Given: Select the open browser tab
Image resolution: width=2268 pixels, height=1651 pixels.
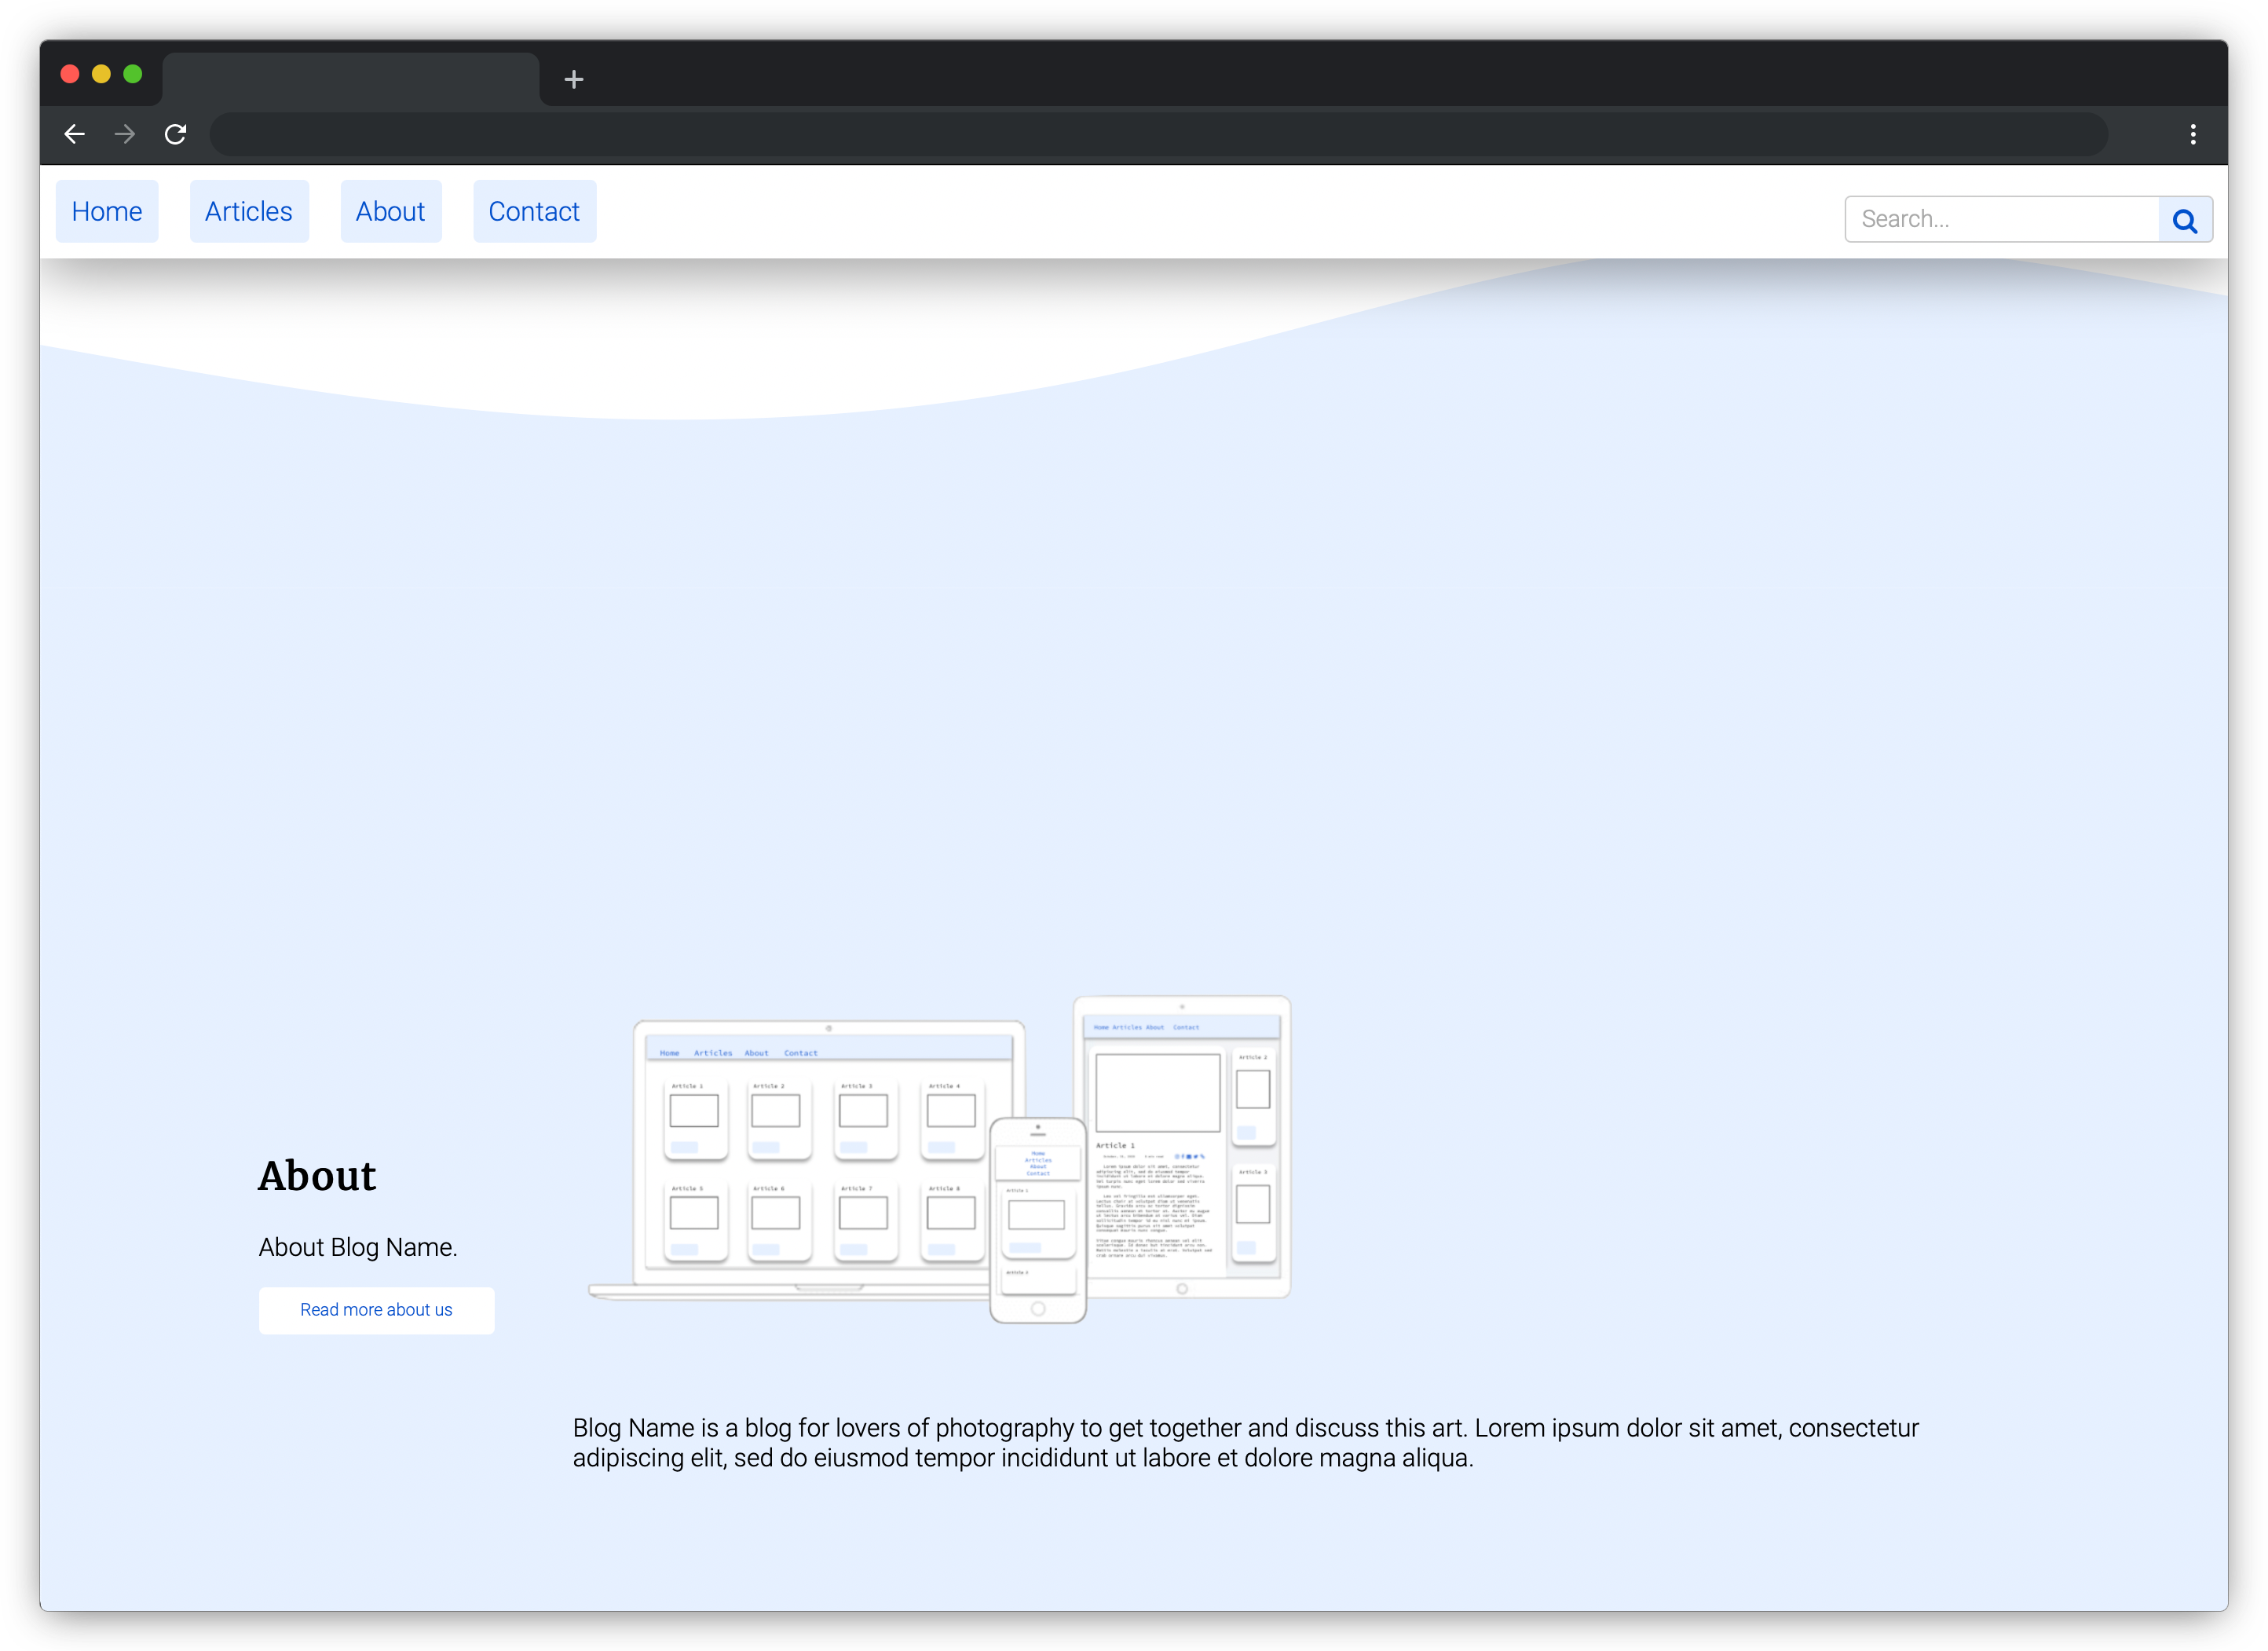Looking at the screenshot, I should pyautogui.click(x=350, y=79).
